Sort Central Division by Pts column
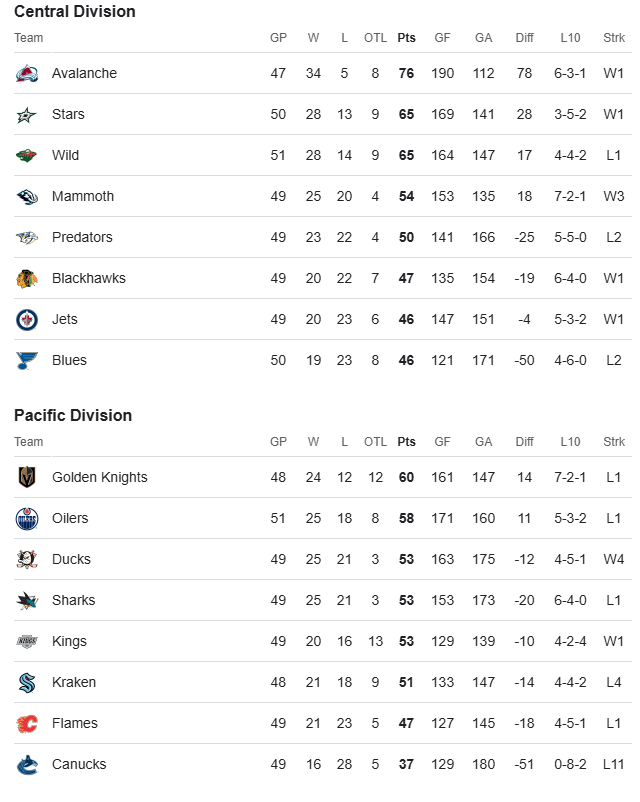640x802 pixels. click(x=406, y=38)
